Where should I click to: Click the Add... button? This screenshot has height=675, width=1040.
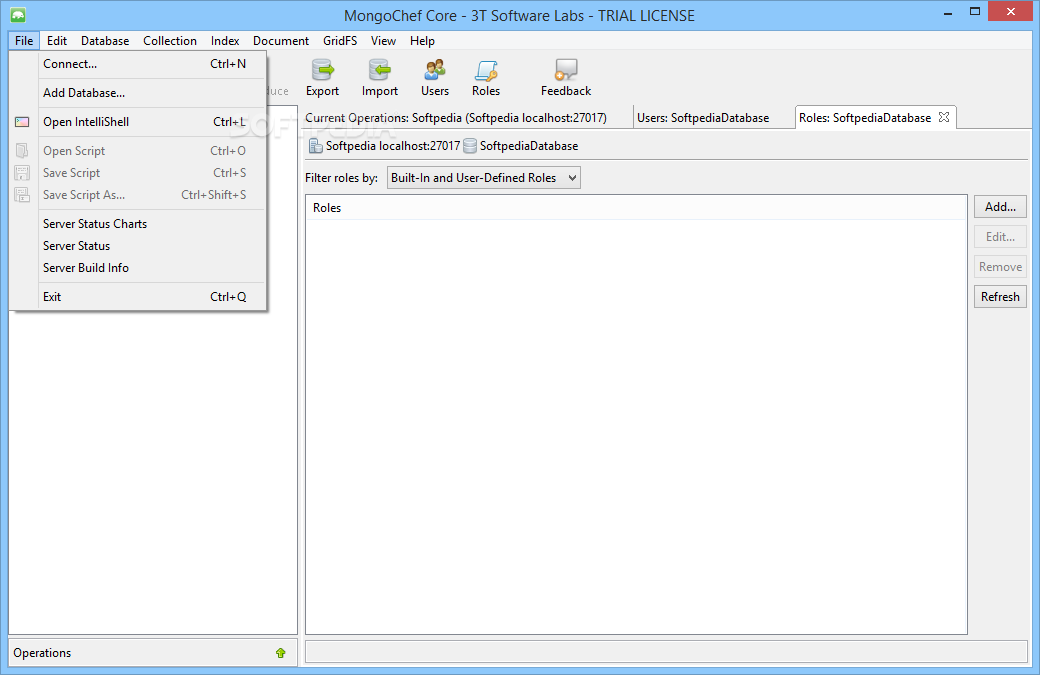point(1000,207)
